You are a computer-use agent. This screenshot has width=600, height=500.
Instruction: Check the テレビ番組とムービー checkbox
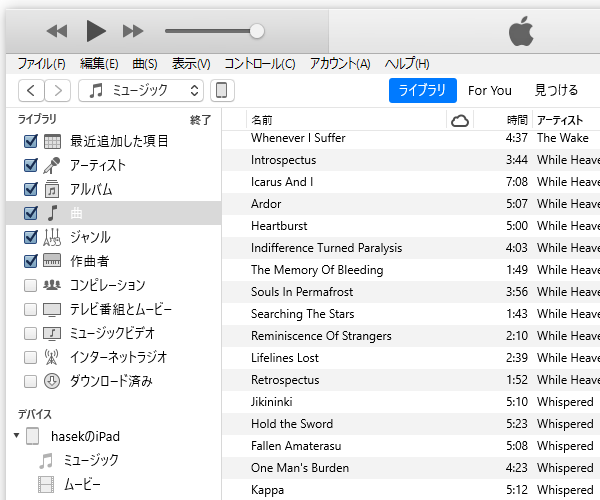pyautogui.click(x=30, y=309)
